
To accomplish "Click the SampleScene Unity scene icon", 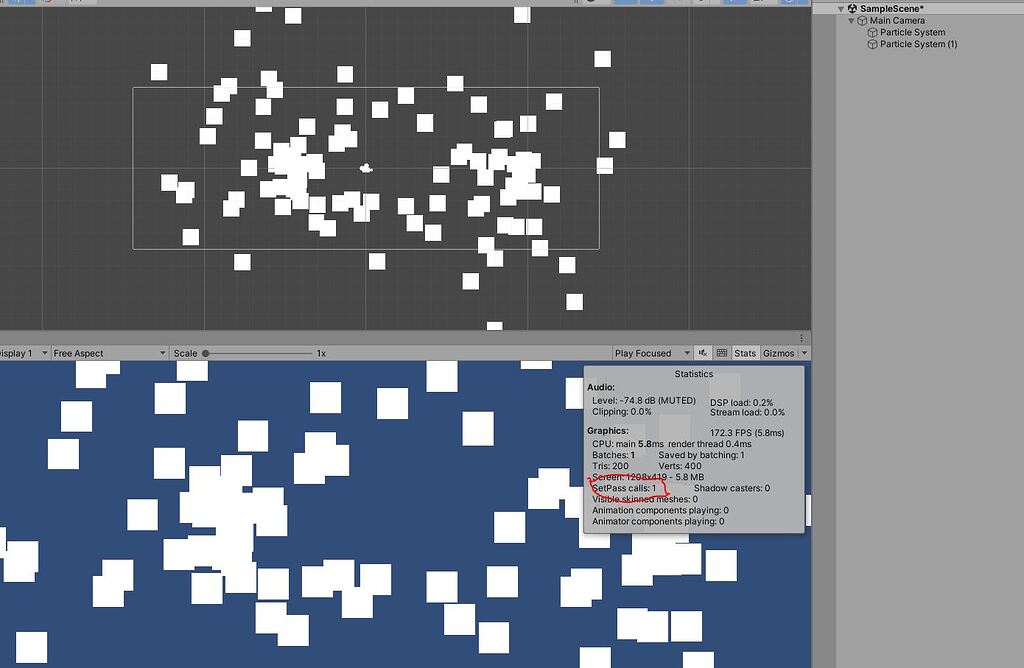I will [x=852, y=8].
